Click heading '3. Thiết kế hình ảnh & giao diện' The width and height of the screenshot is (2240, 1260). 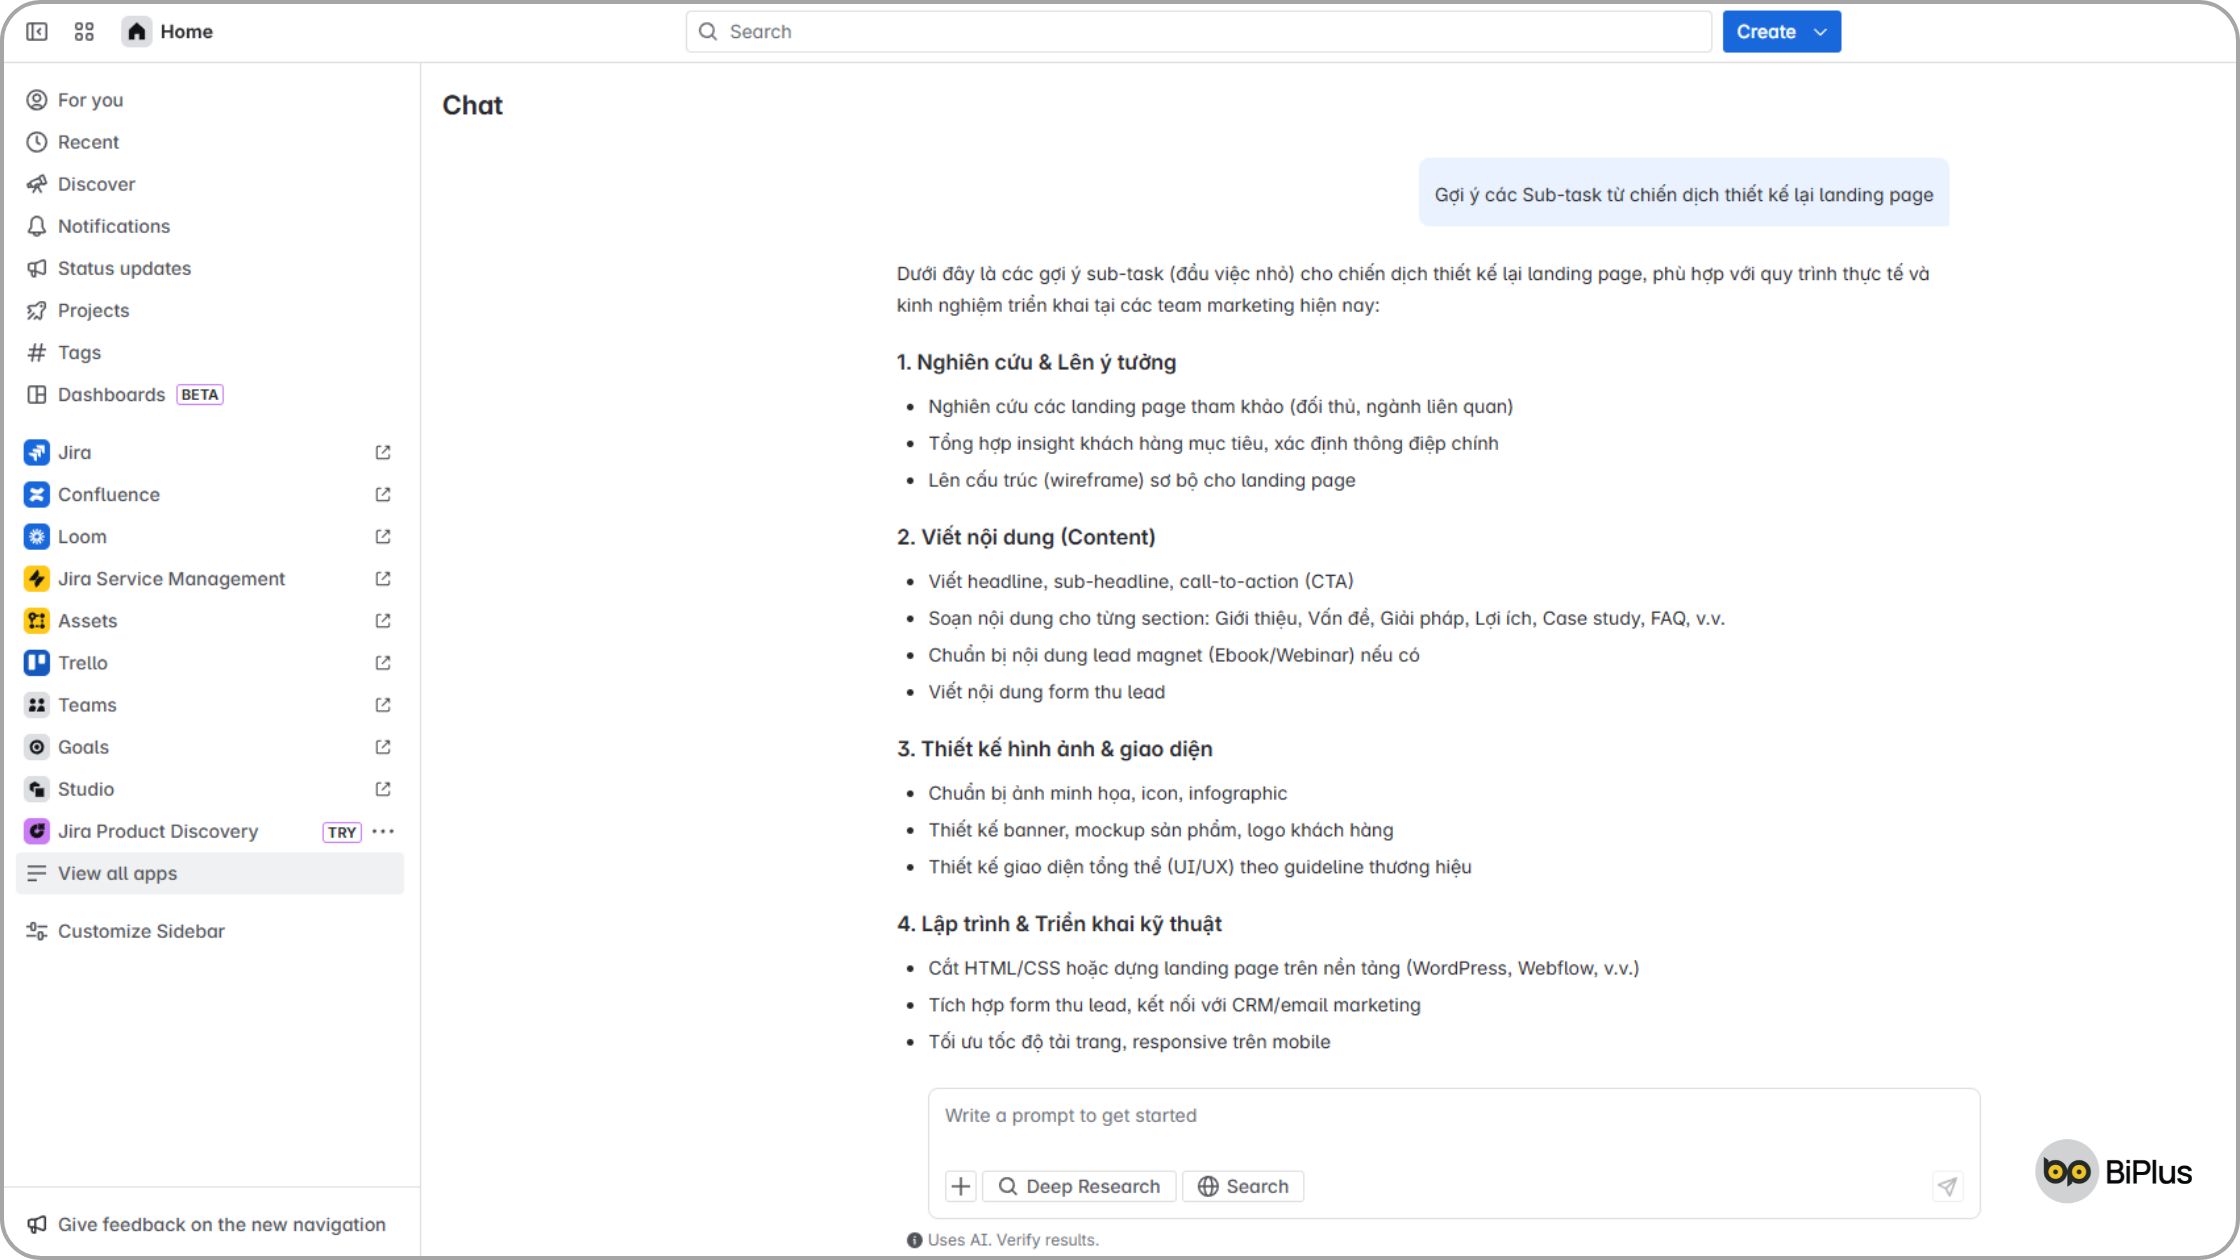(1055, 749)
